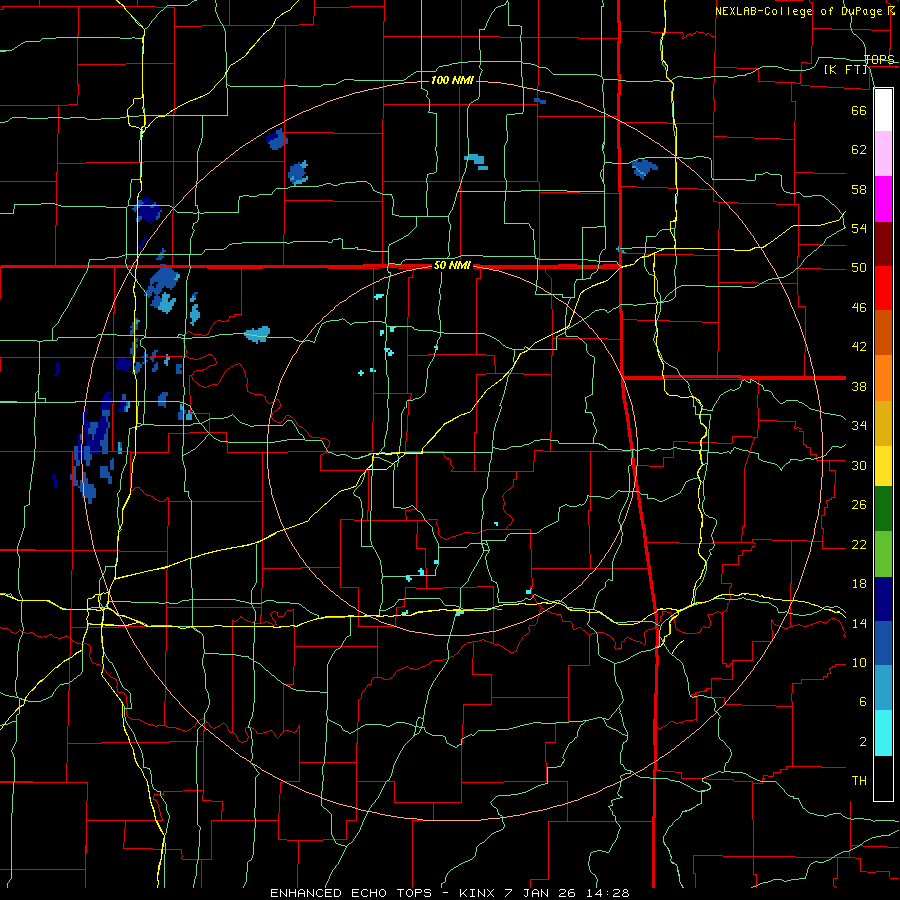This screenshot has width=900, height=900.
Task: Click the "26" scale value
Action: tap(859, 505)
